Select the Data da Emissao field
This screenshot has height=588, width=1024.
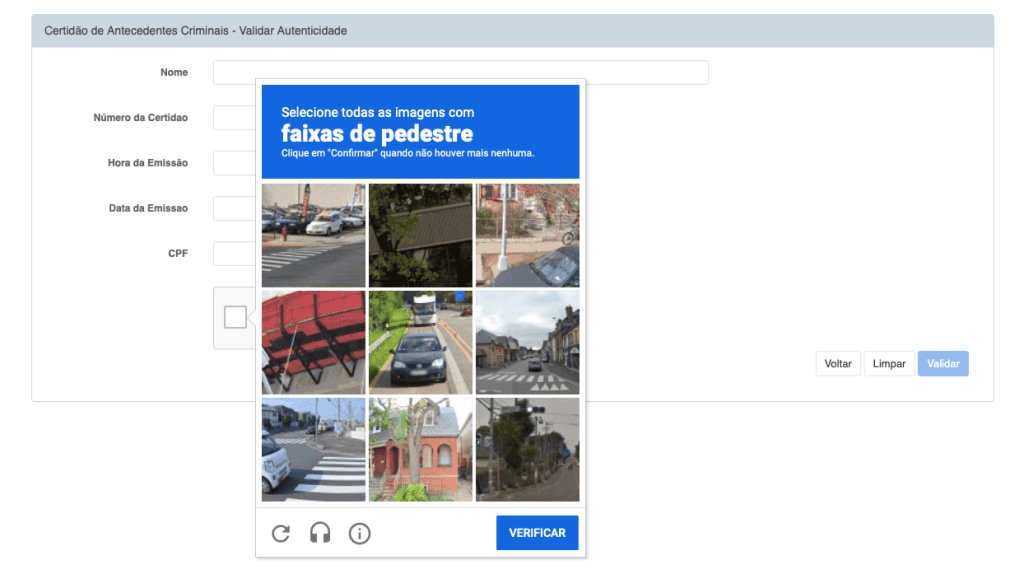click(x=234, y=208)
